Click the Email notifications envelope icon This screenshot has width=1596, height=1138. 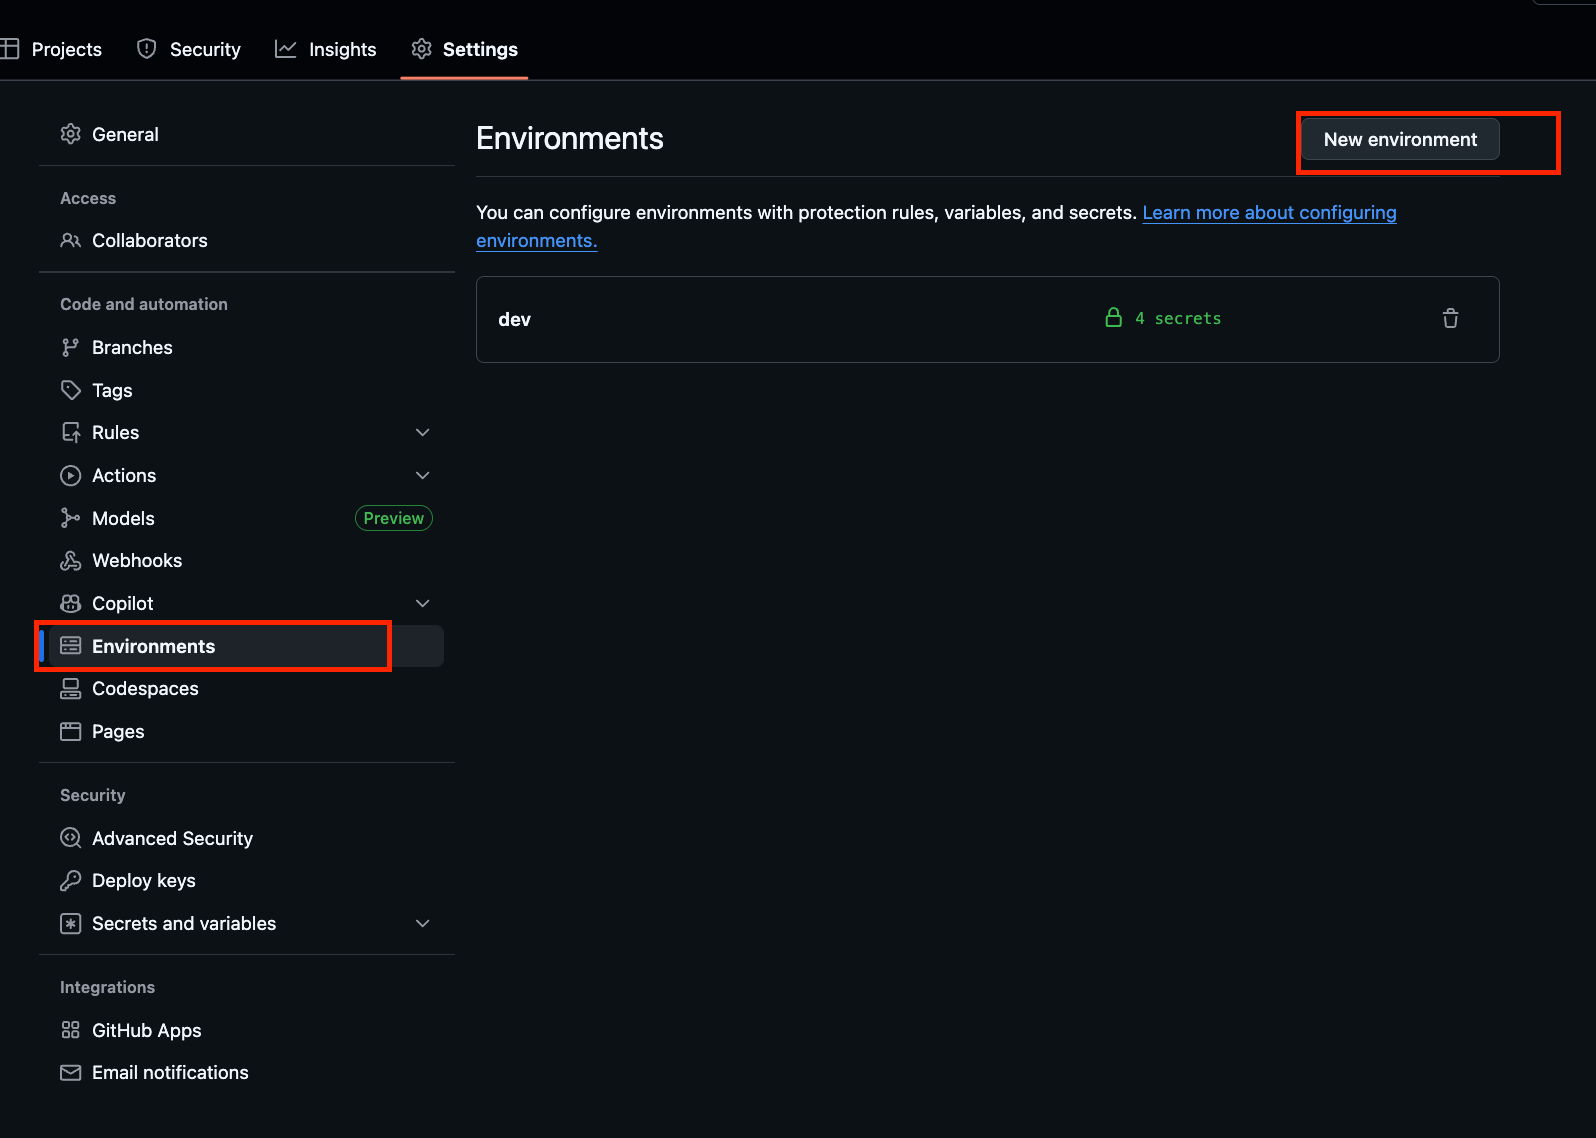(70, 1073)
